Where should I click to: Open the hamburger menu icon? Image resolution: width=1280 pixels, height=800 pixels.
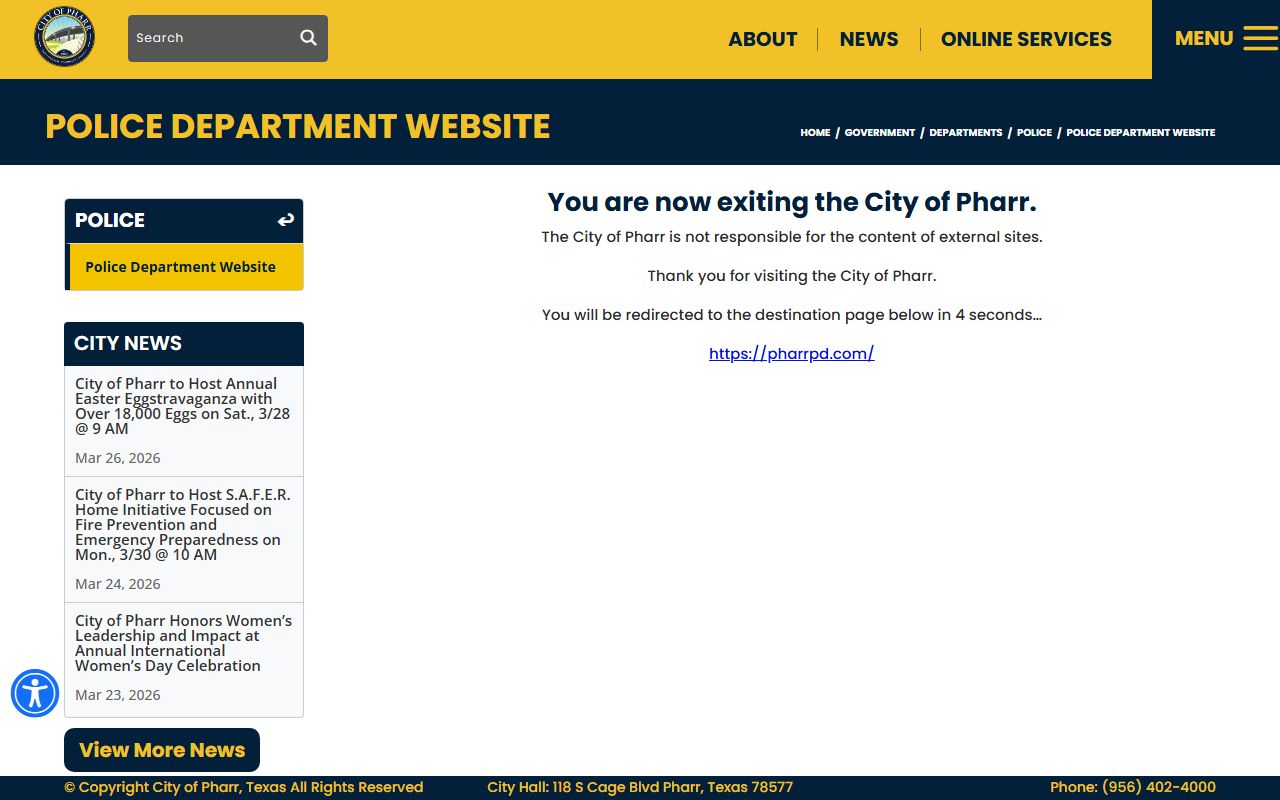1260,39
